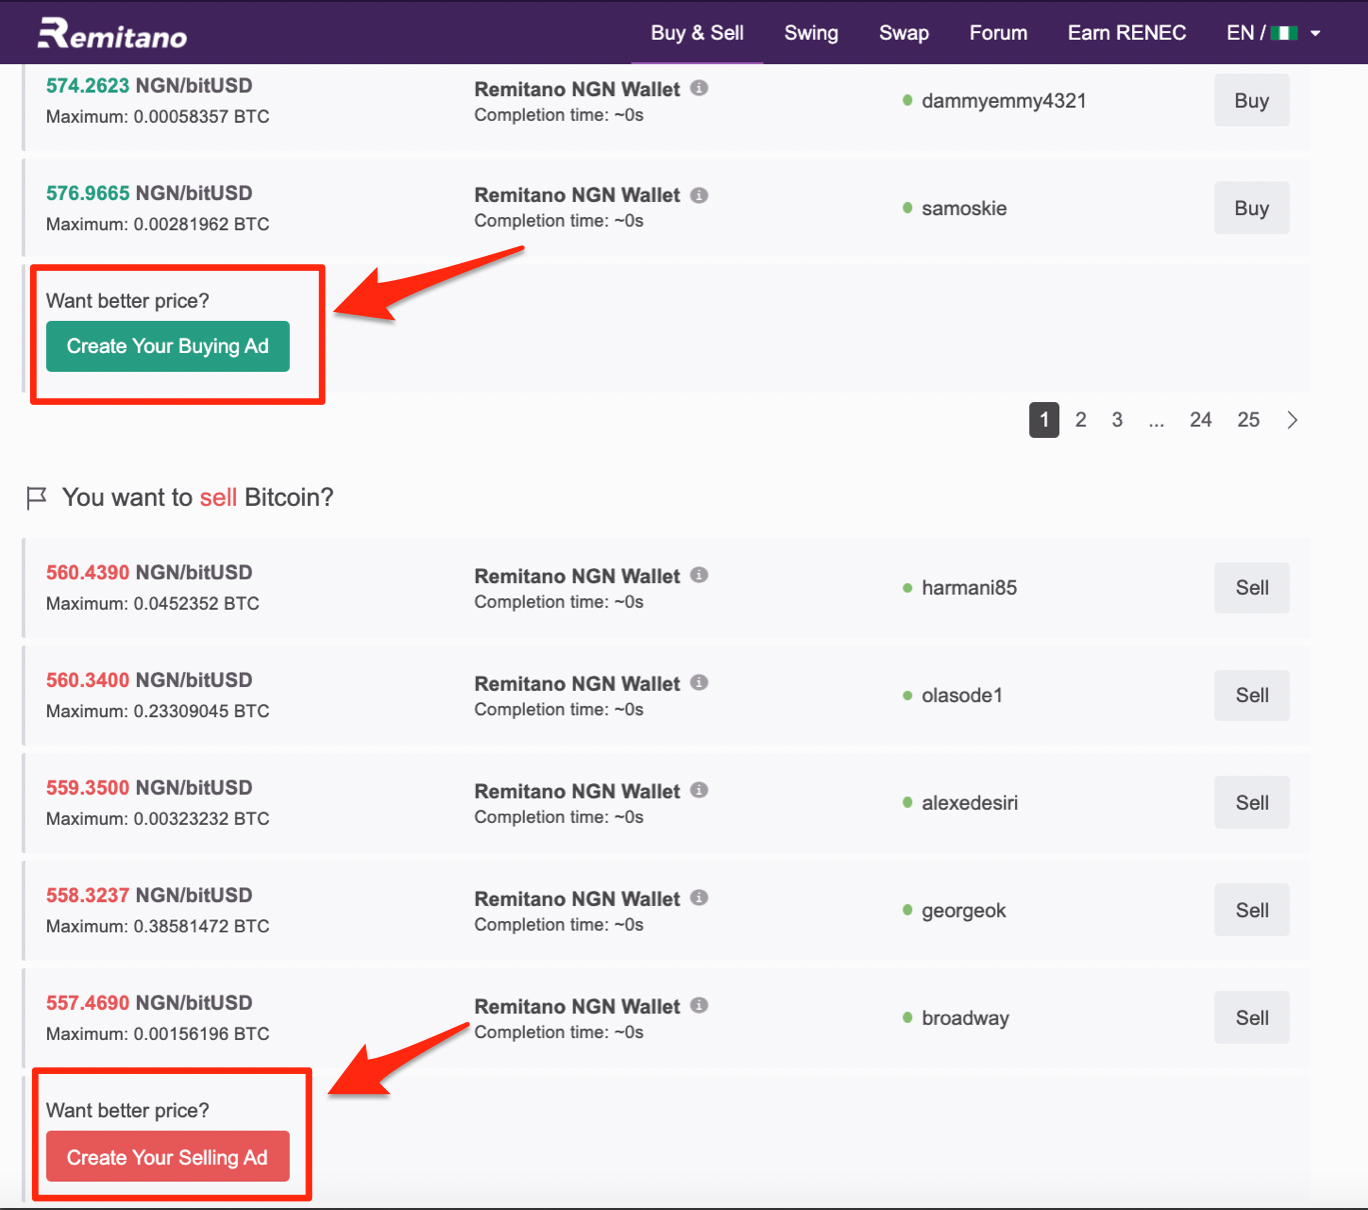Click Create Your Selling Ad button
The height and width of the screenshot is (1210, 1368).
click(168, 1157)
